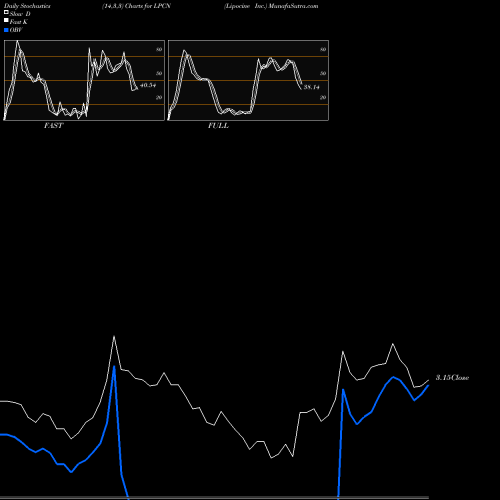The image size is (500, 500).
Task: Click the FAST stochastic chart thumbnail
Action: [x=84, y=80]
